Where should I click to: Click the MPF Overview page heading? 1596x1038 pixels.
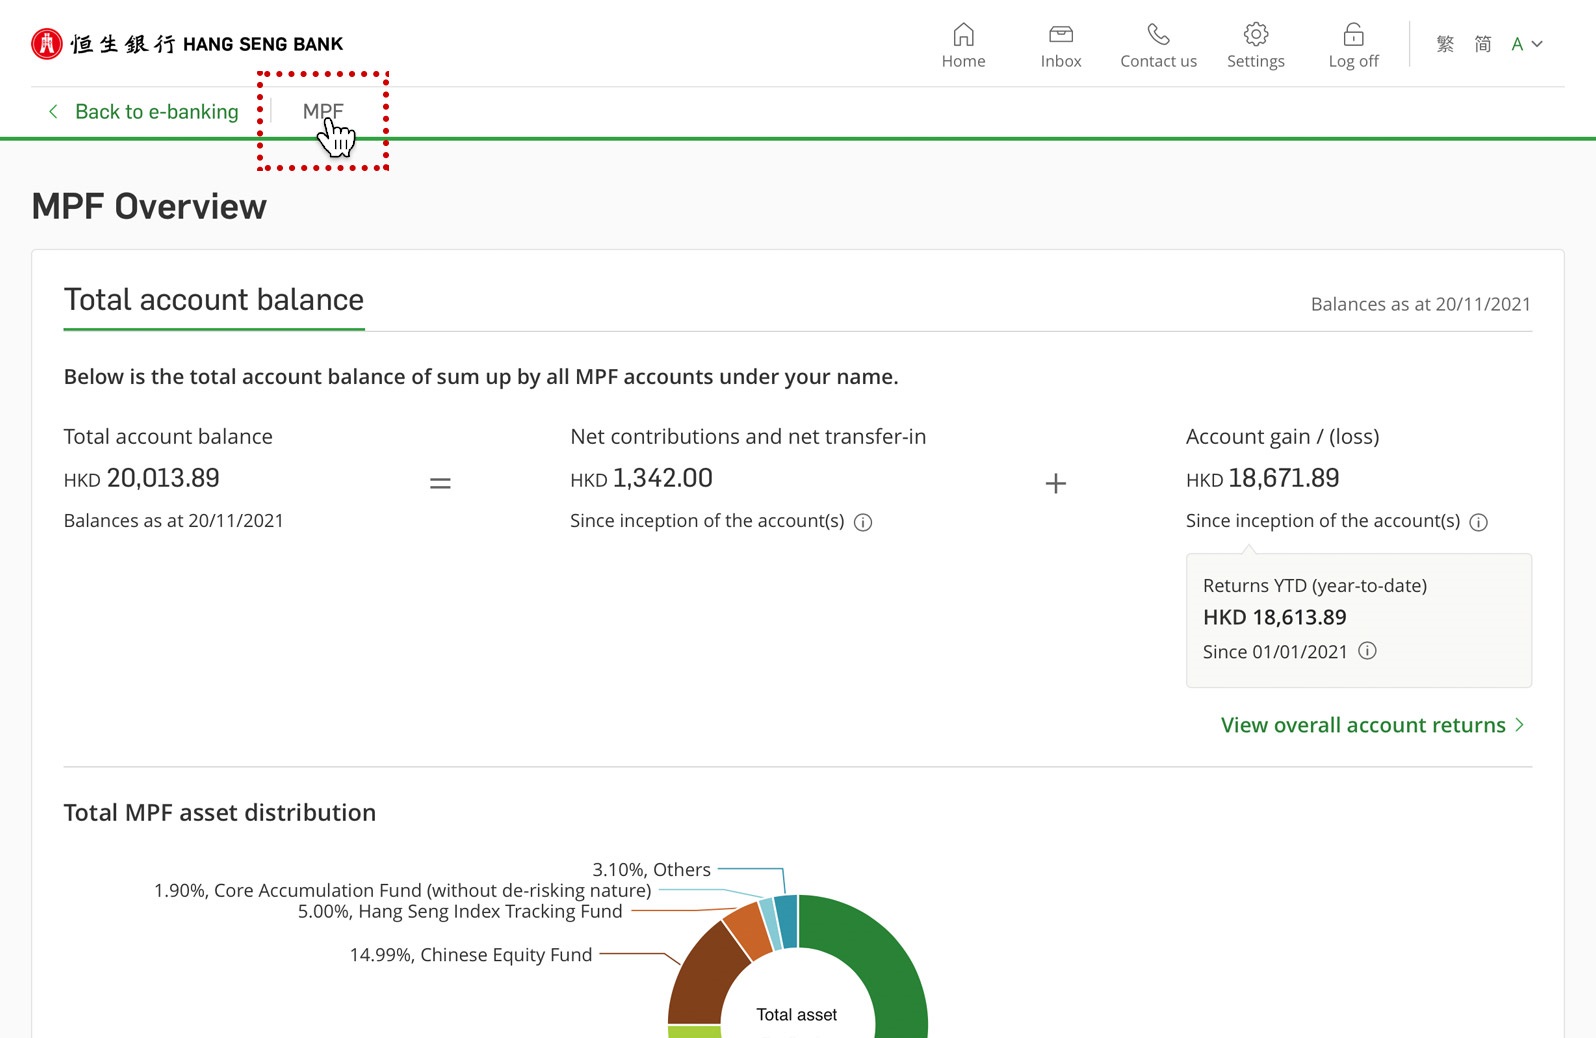(150, 207)
